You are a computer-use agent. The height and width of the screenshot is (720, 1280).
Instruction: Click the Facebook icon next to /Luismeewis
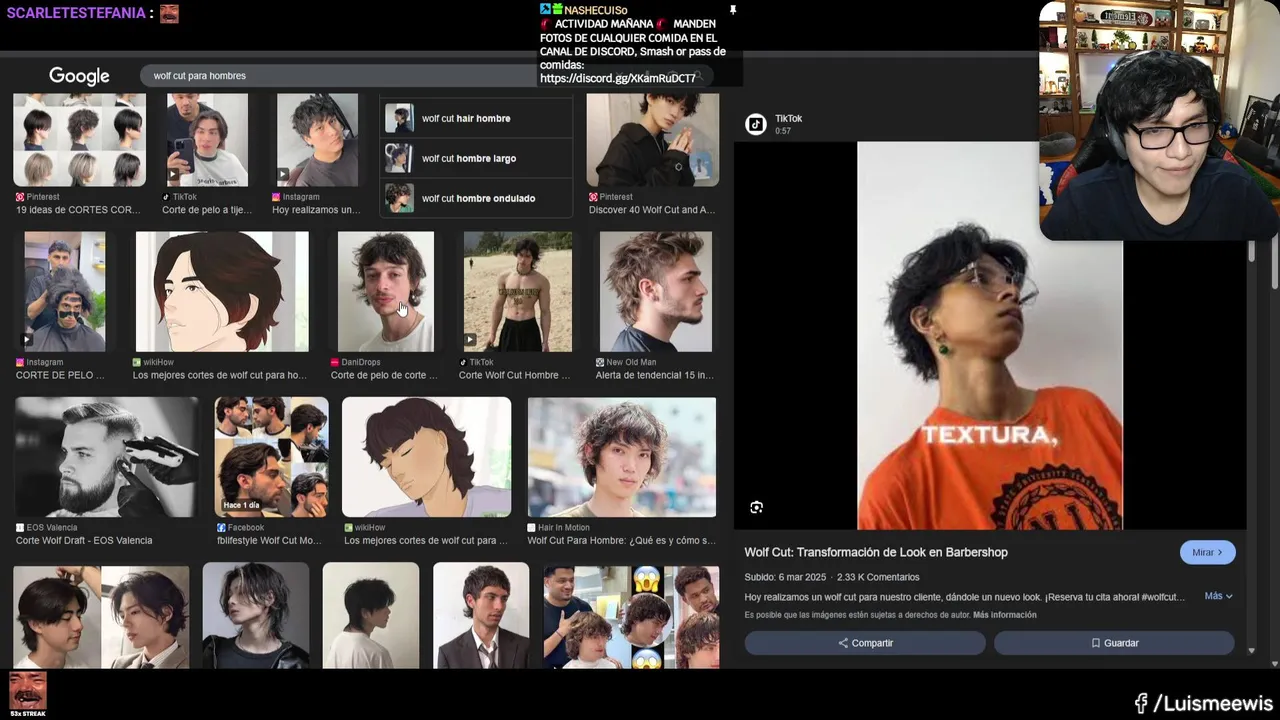pyautogui.click(x=1141, y=704)
